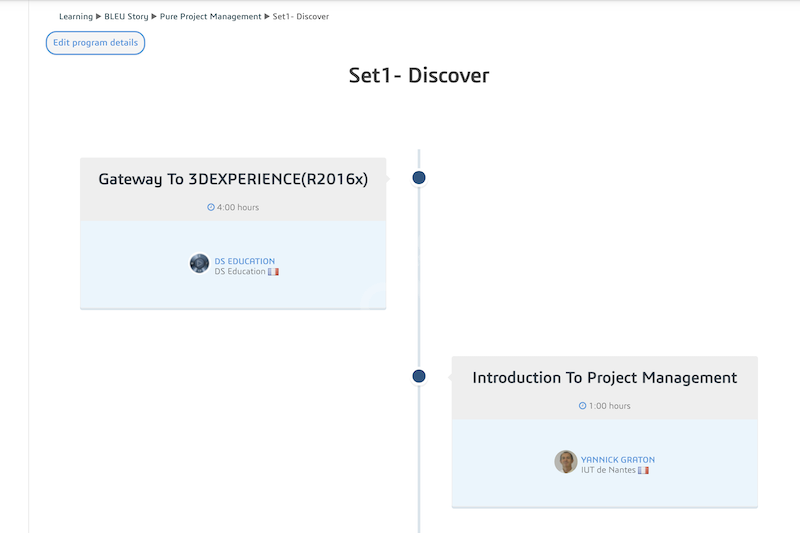Open Pure Project Management breadcrumb
The height and width of the screenshot is (533, 800).
click(210, 16)
